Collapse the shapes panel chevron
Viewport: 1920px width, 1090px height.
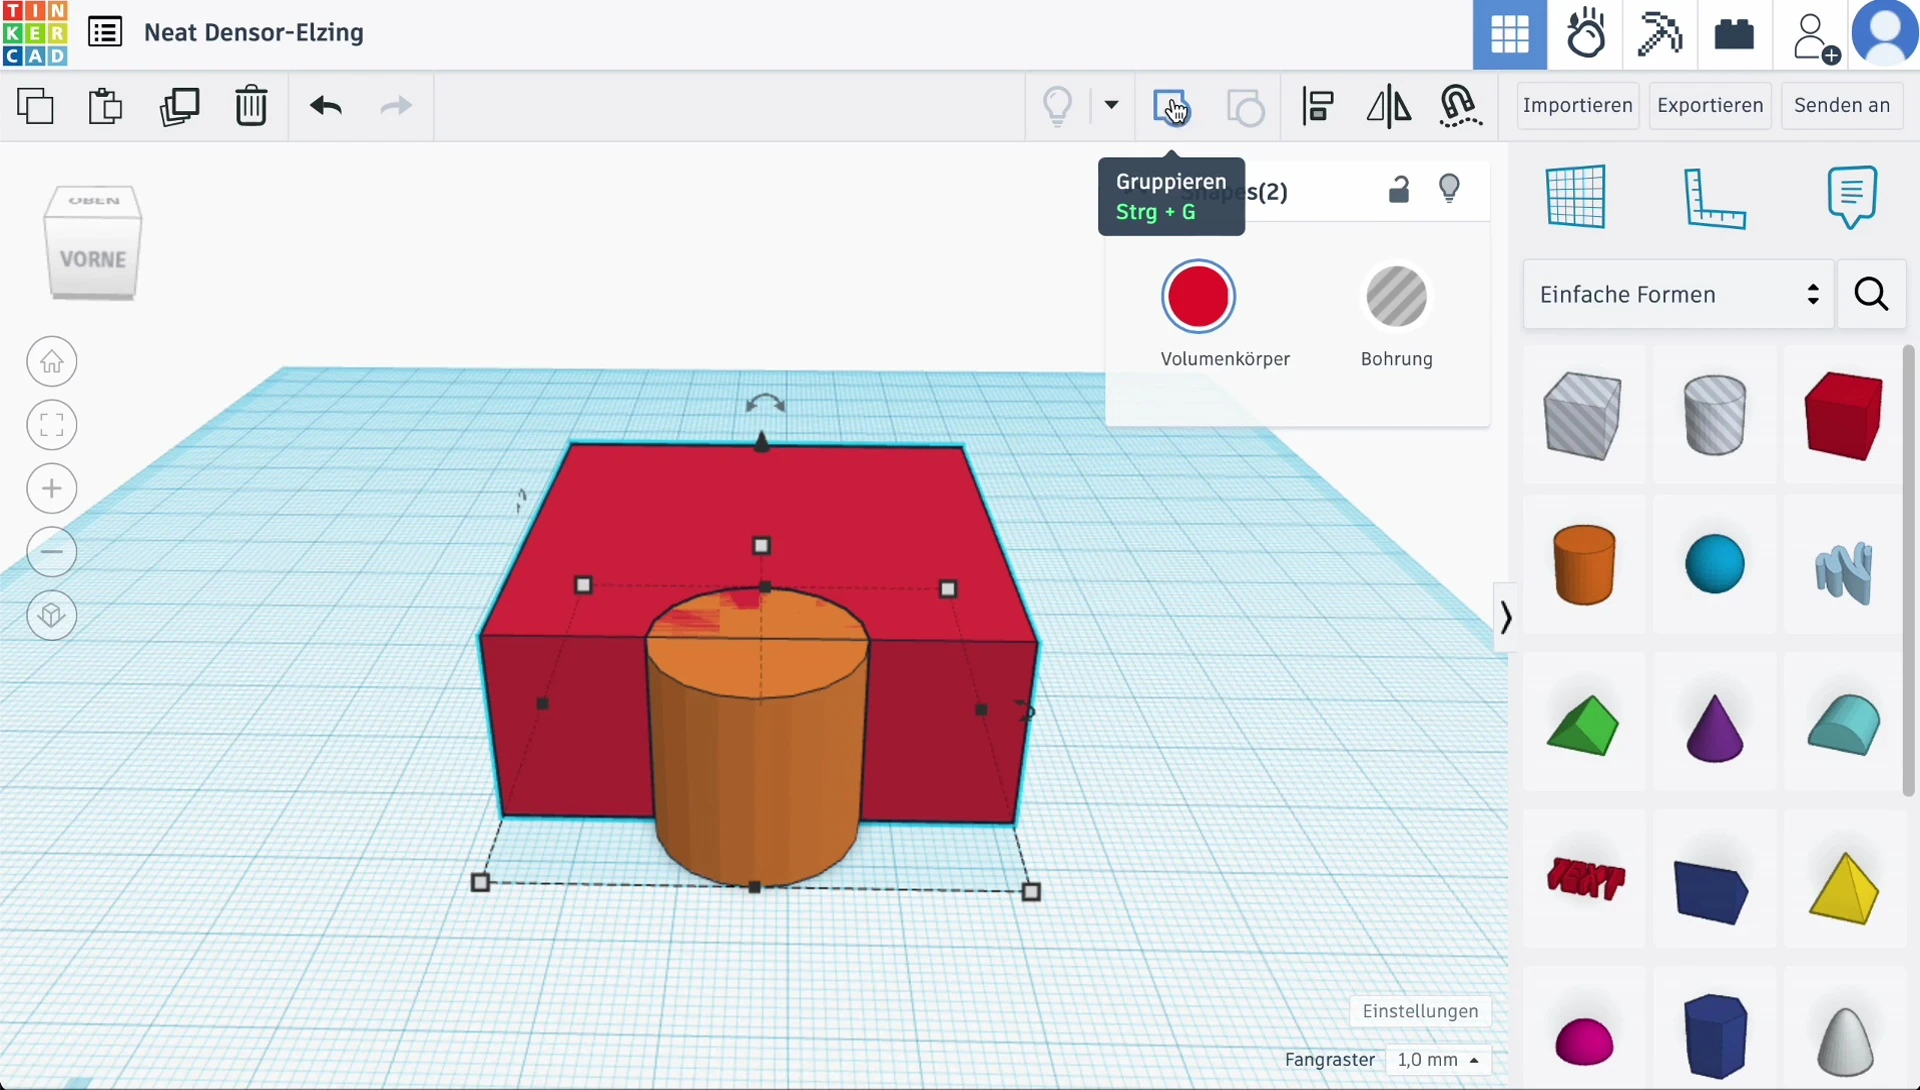point(1505,618)
